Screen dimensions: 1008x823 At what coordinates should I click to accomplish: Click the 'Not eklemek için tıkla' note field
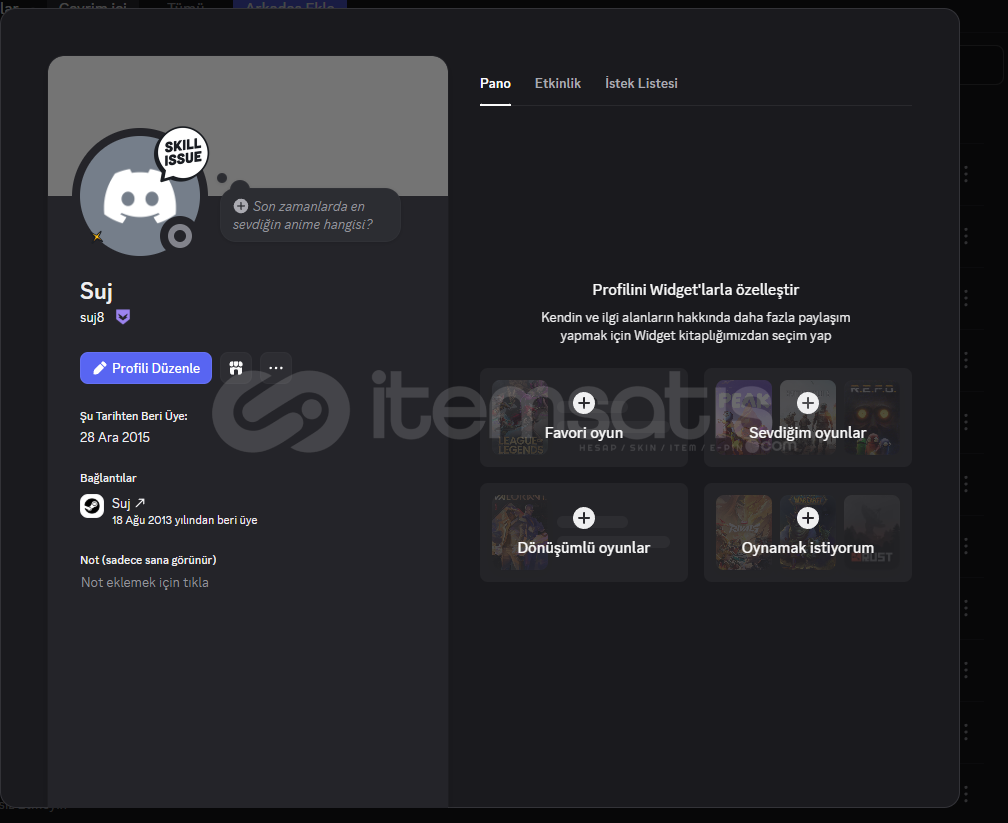point(145,582)
